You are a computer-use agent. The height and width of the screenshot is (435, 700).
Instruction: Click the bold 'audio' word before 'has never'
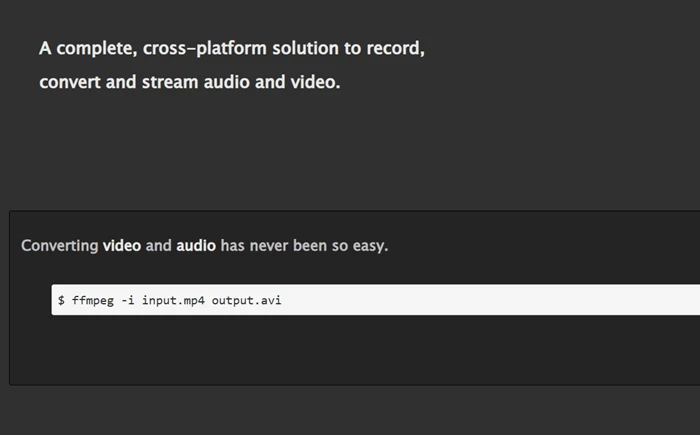[x=196, y=245]
